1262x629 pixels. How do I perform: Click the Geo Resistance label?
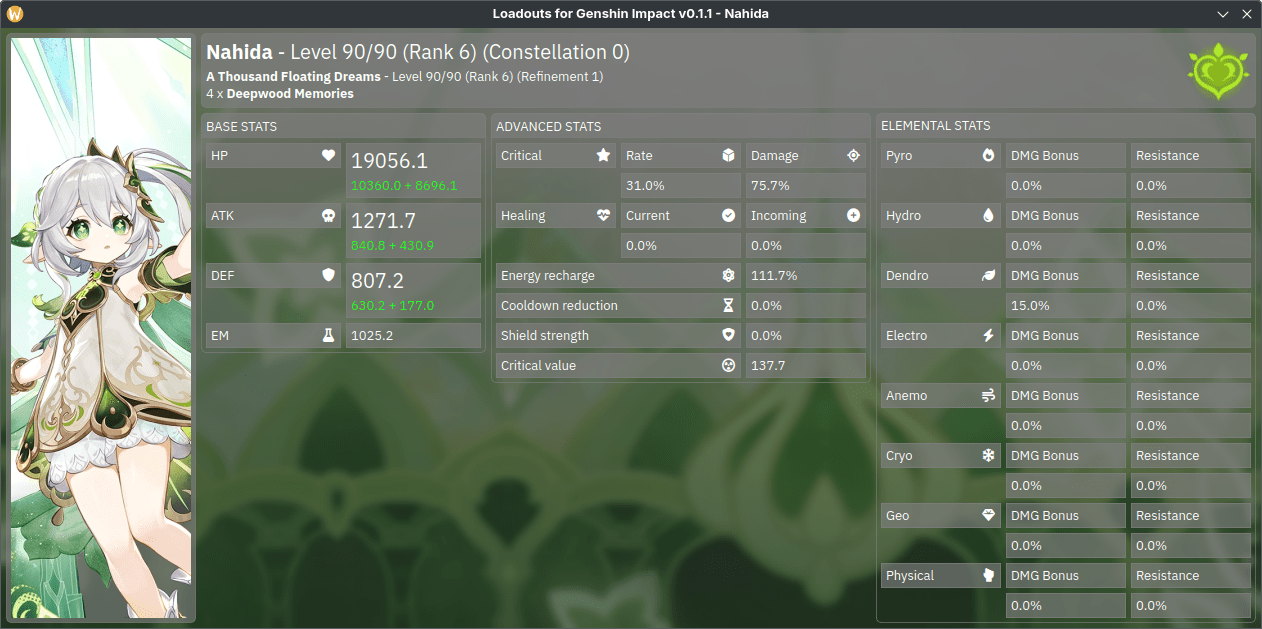[1167, 516]
